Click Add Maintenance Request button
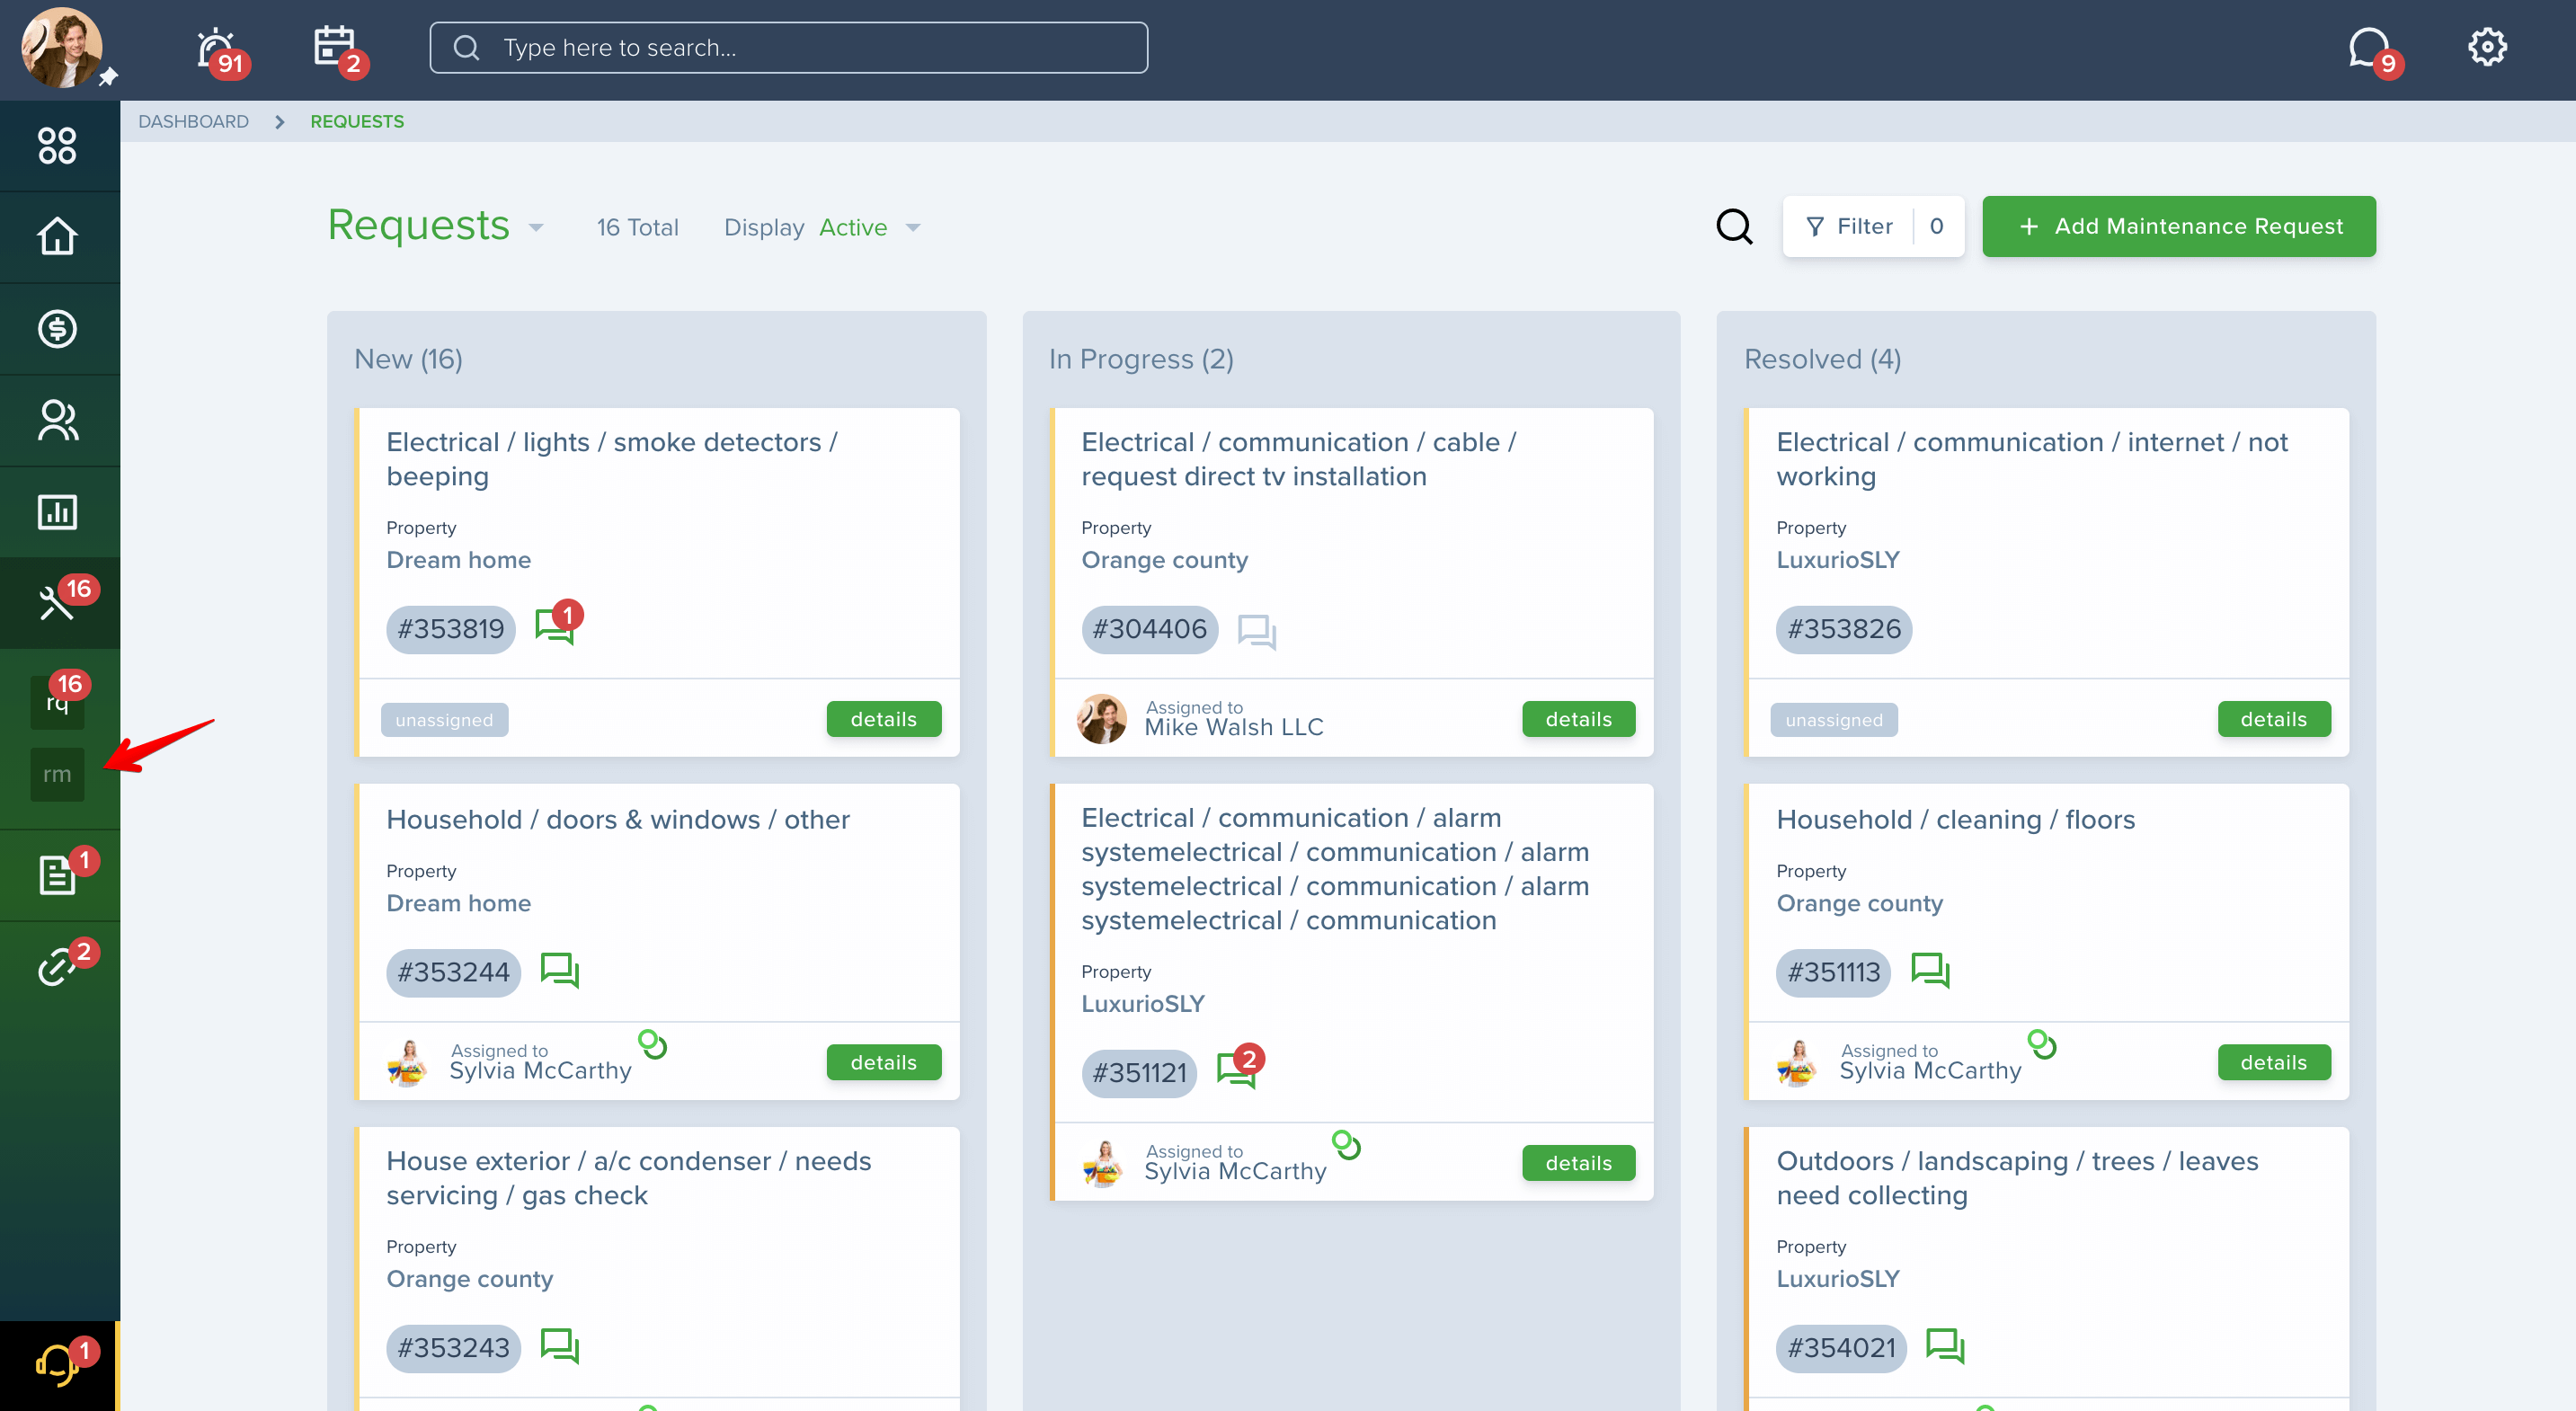Screen dimensions: 2576x1411 tap(2178, 227)
